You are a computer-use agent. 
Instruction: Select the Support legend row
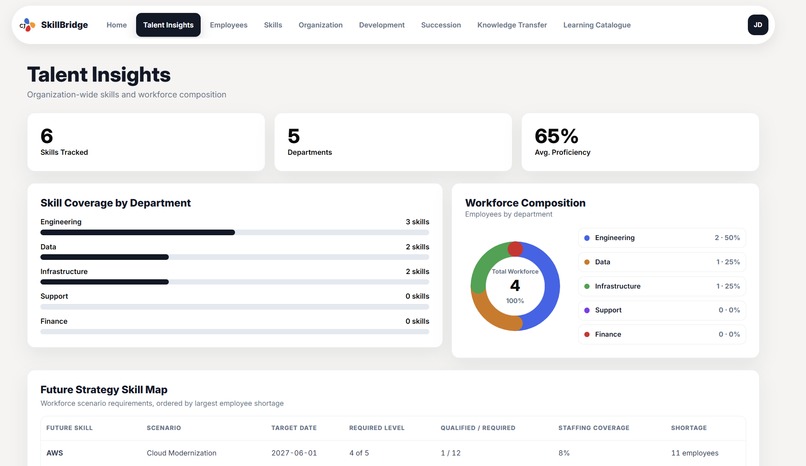pos(662,310)
